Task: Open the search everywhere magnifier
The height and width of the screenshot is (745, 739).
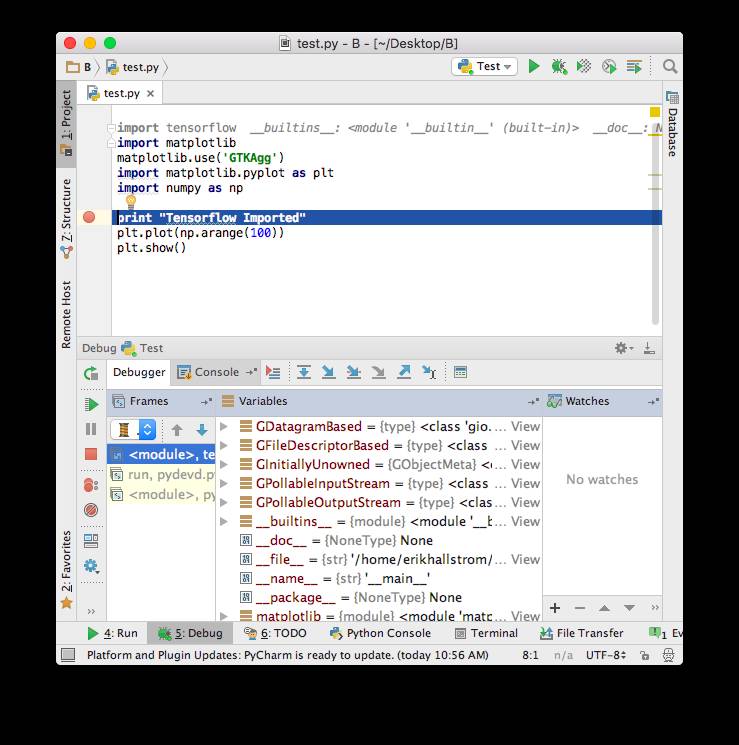Action: tap(670, 67)
